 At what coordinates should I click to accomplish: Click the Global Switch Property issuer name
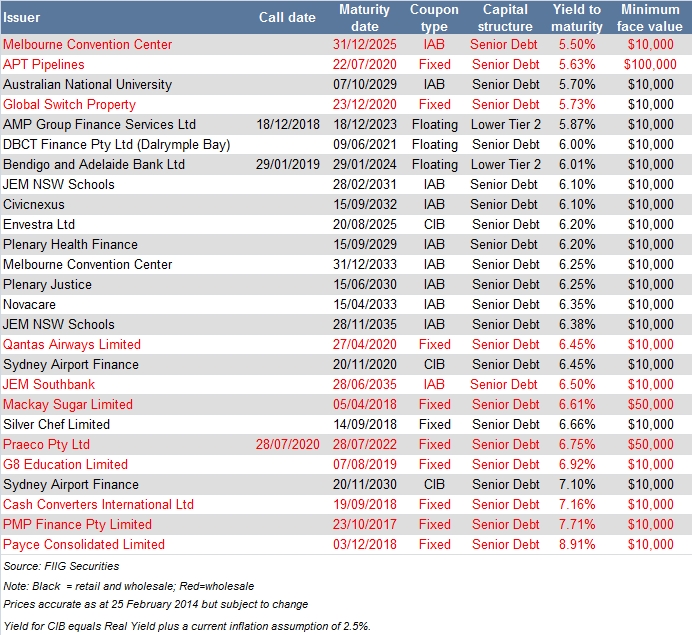pos(69,104)
